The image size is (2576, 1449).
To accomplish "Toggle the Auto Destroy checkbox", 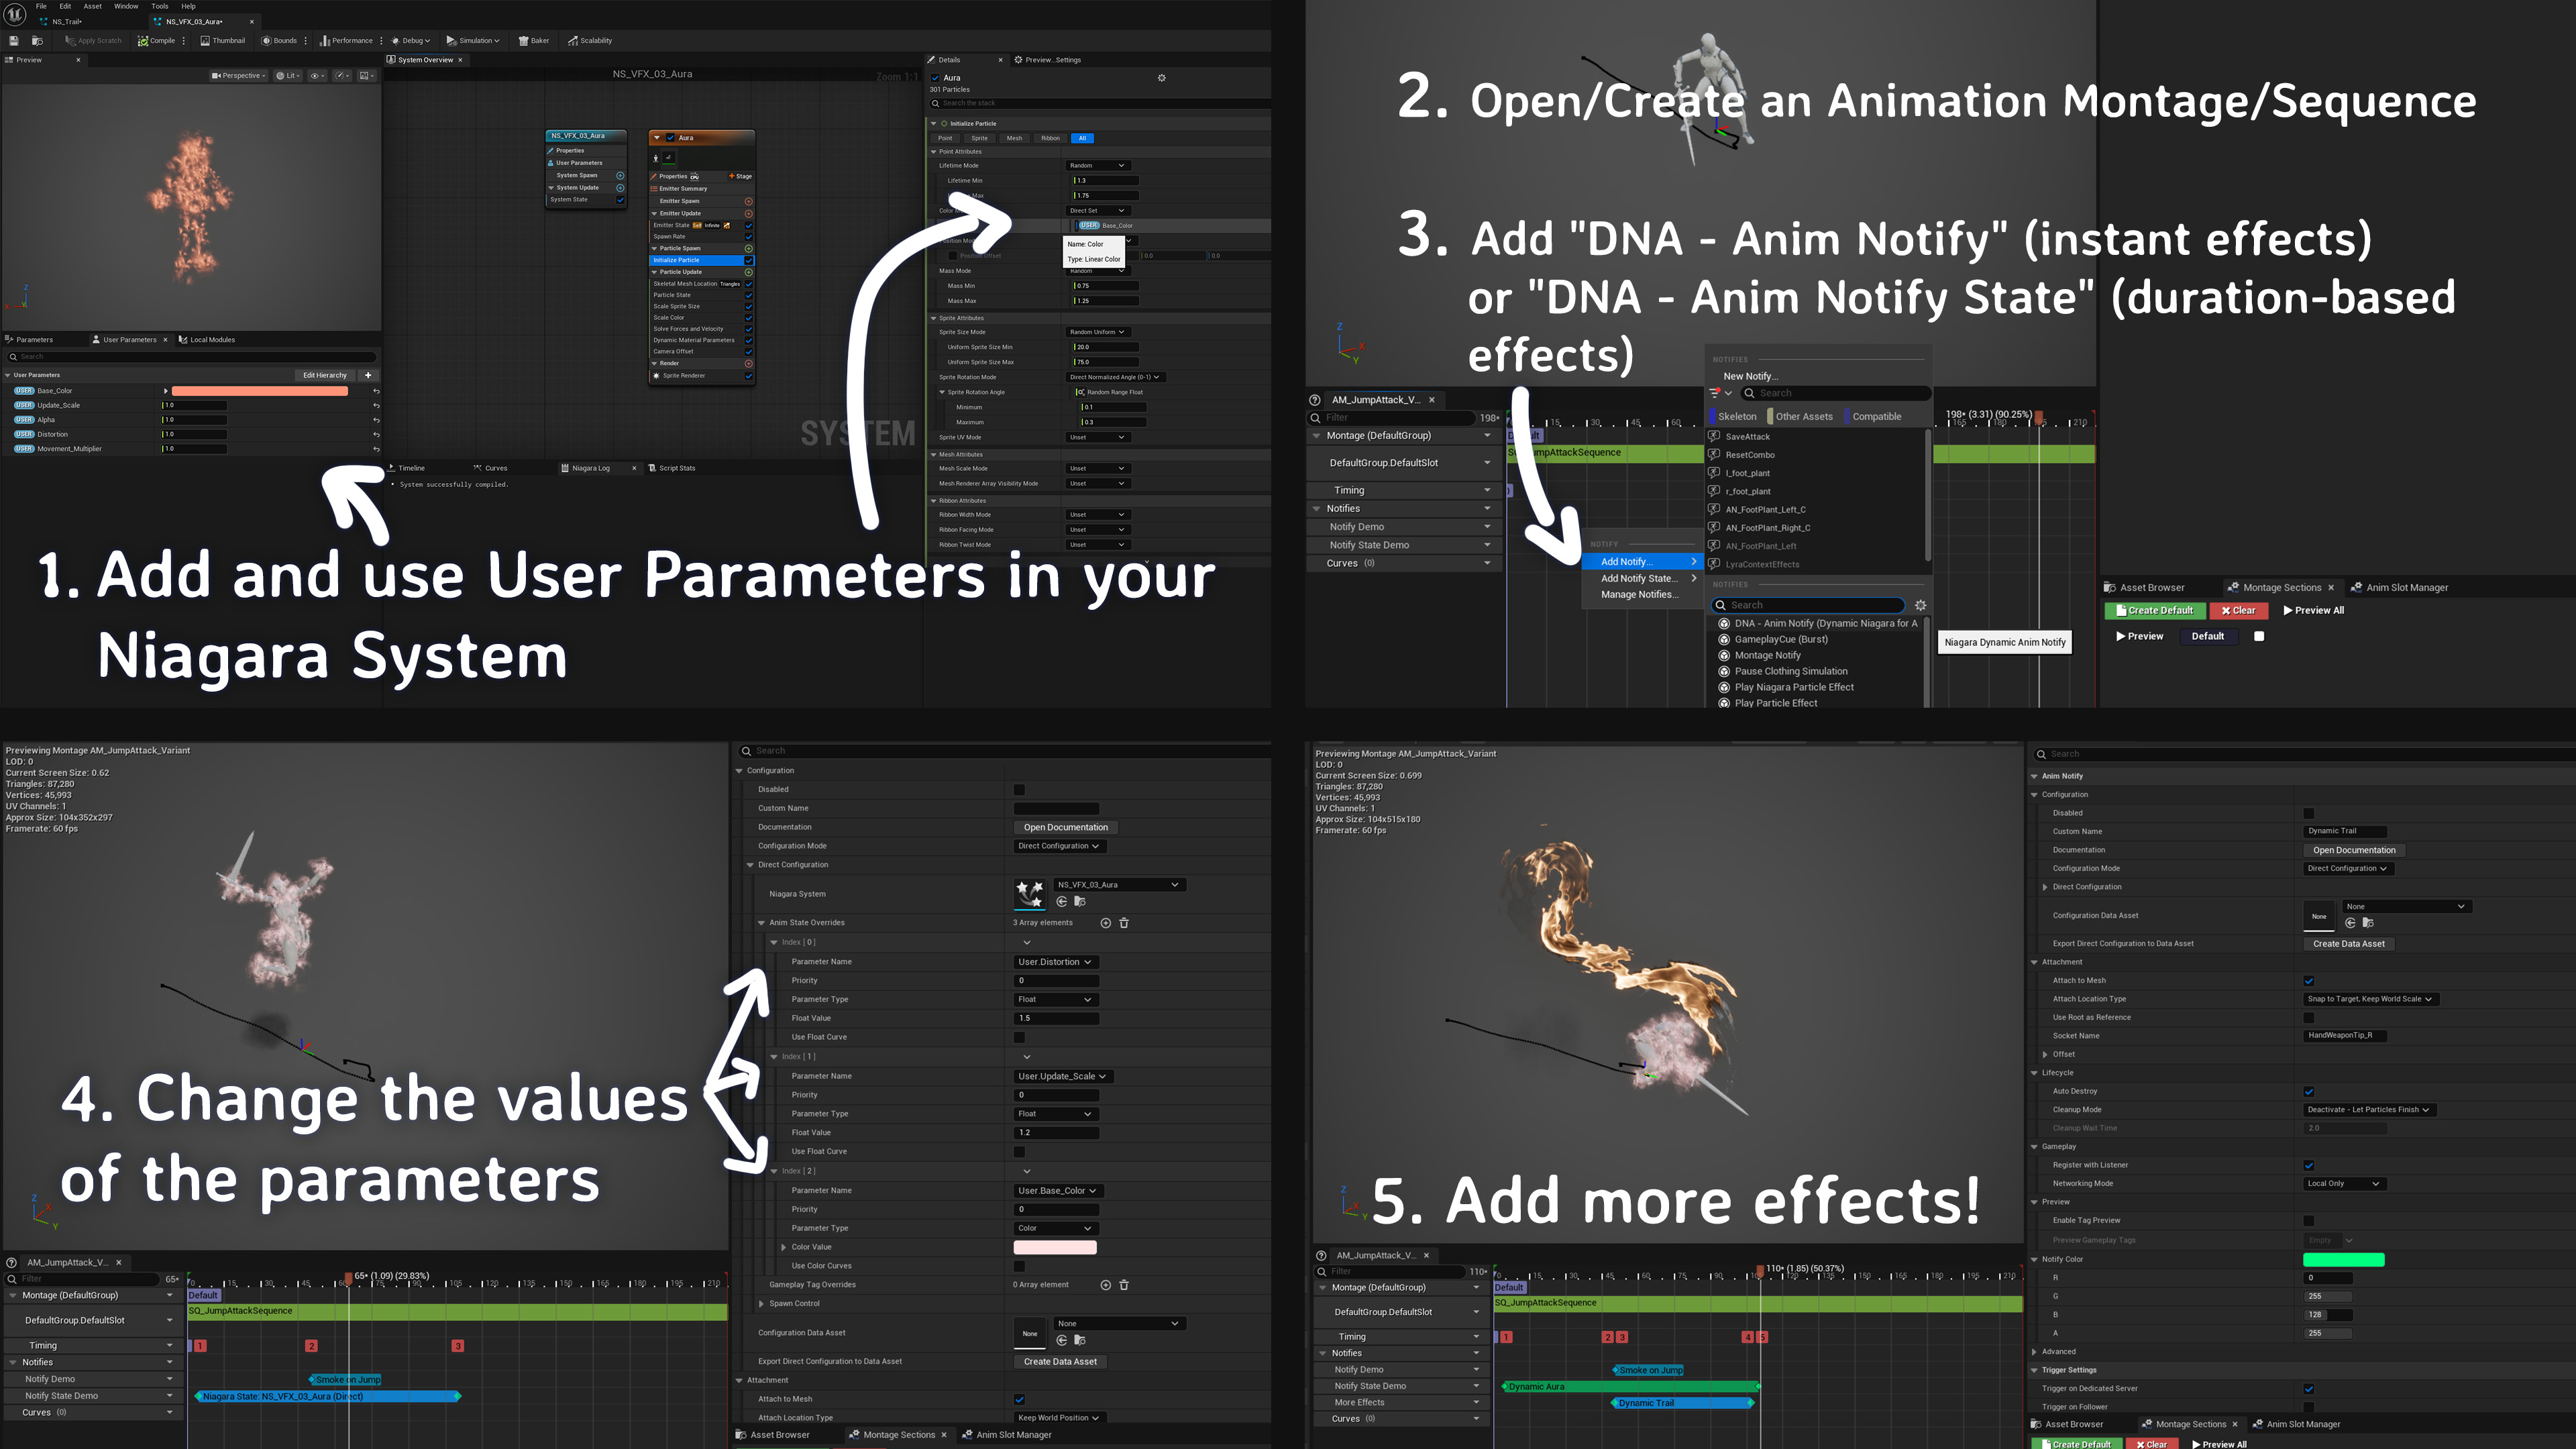I will pos(2309,1091).
